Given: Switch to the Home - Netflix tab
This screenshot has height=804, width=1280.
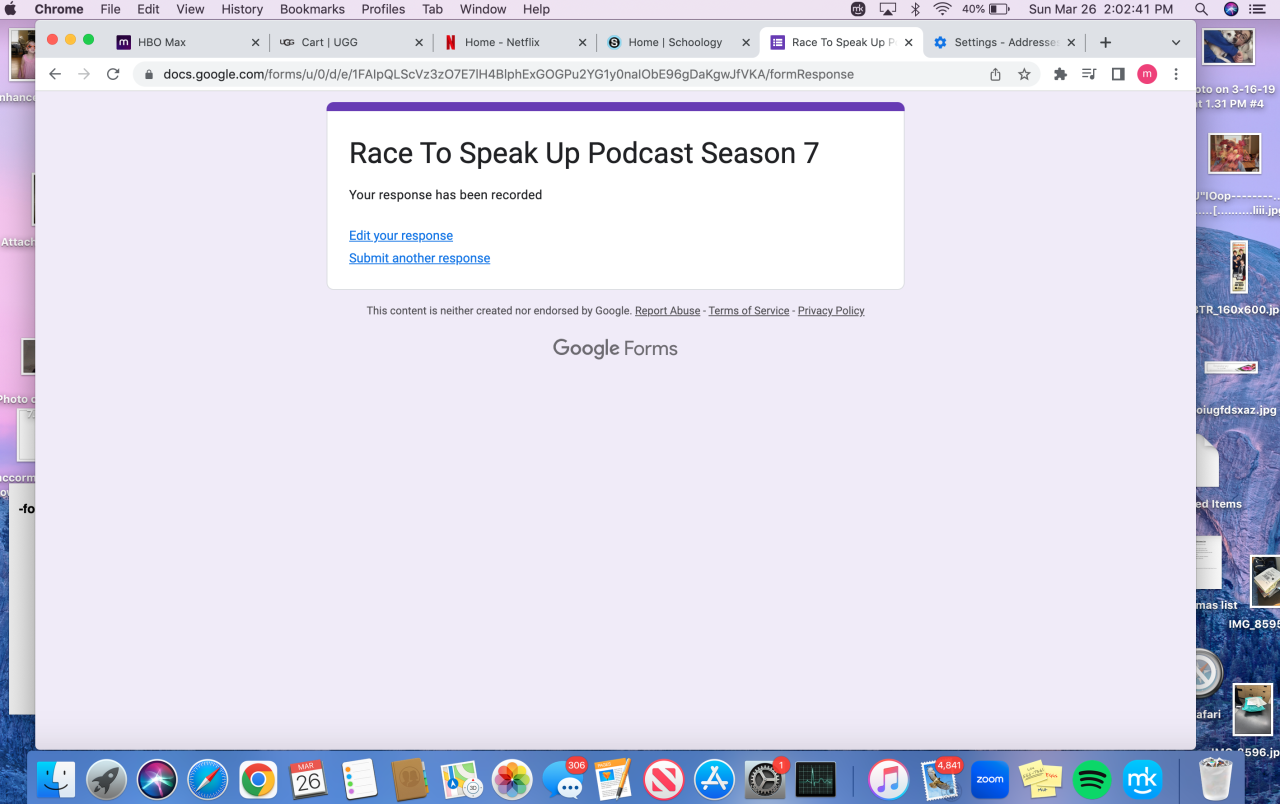Looking at the screenshot, I should (515, 42).
